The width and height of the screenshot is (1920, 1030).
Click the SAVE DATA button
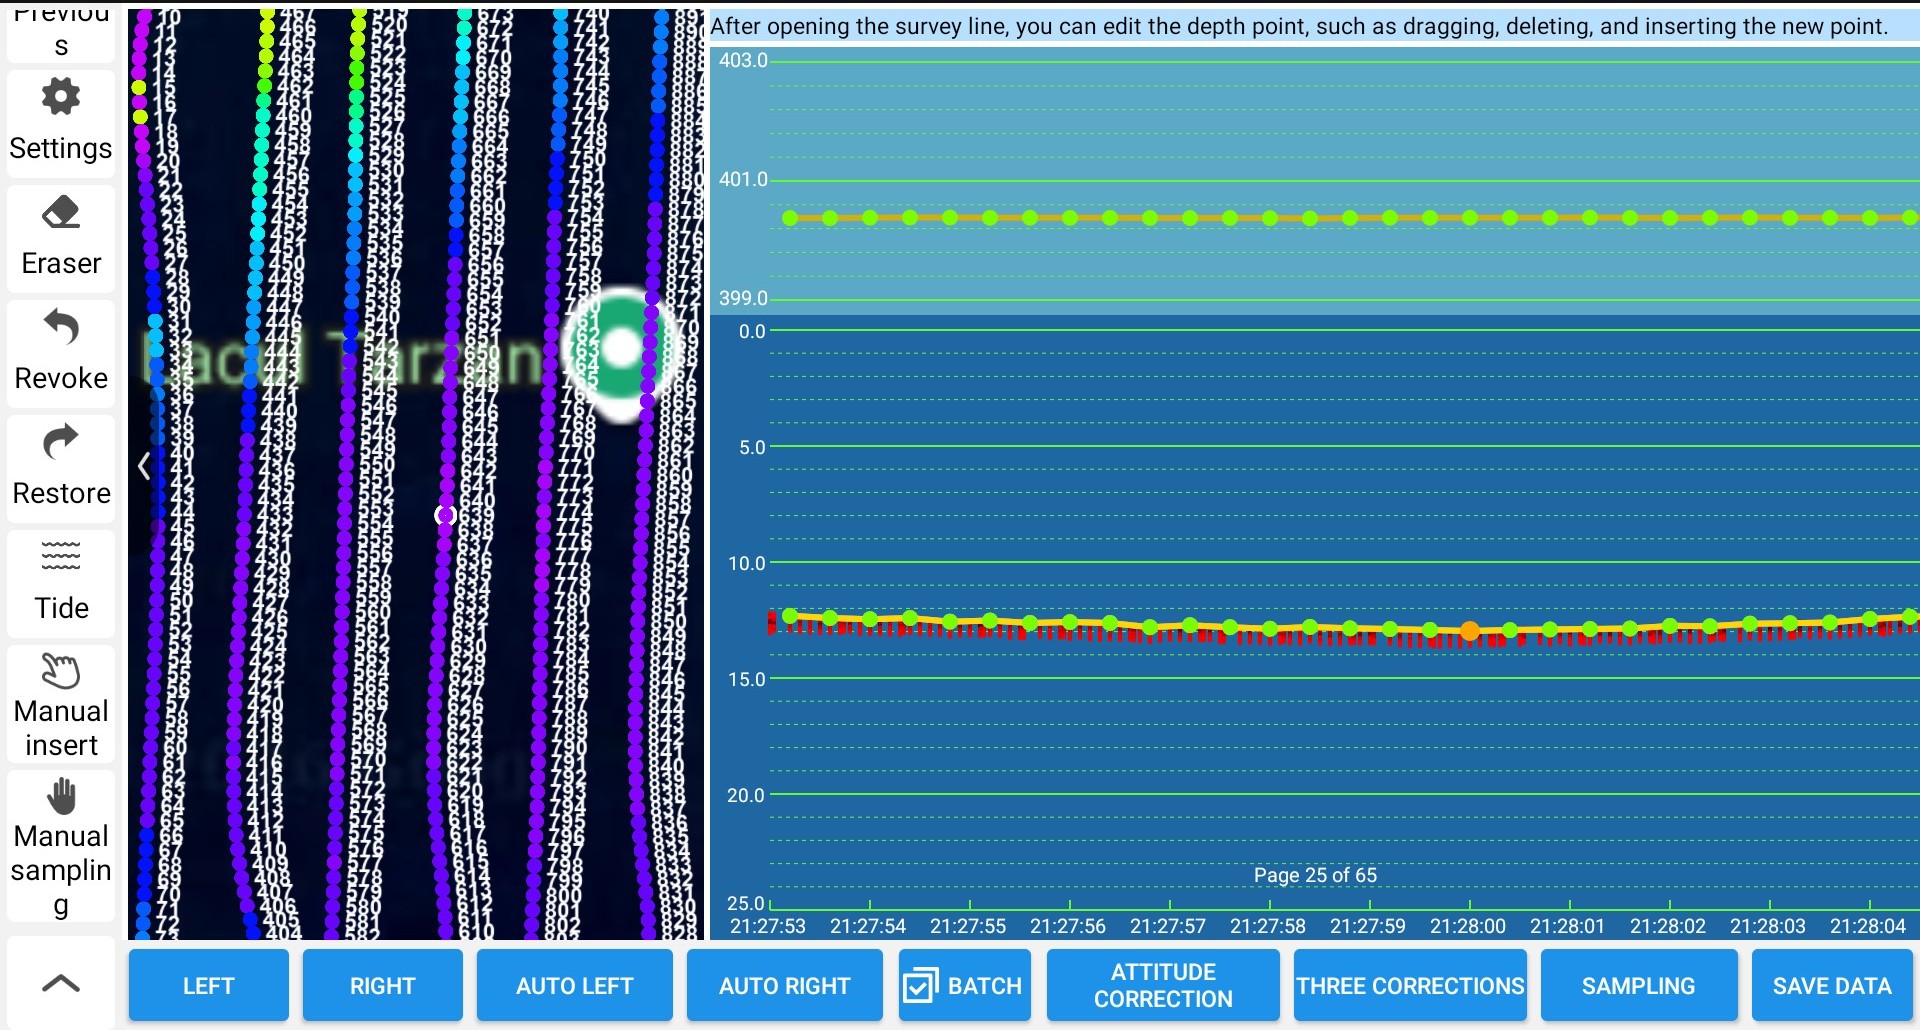pos(1832,986)
